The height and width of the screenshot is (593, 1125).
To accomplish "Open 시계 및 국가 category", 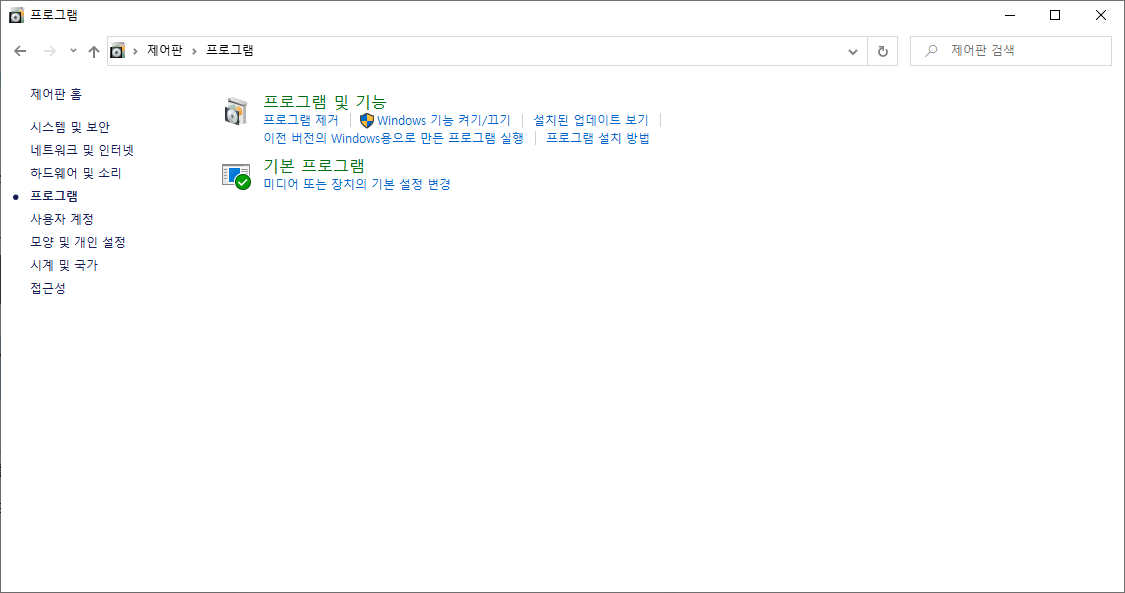I will click(x=64, y=265).
